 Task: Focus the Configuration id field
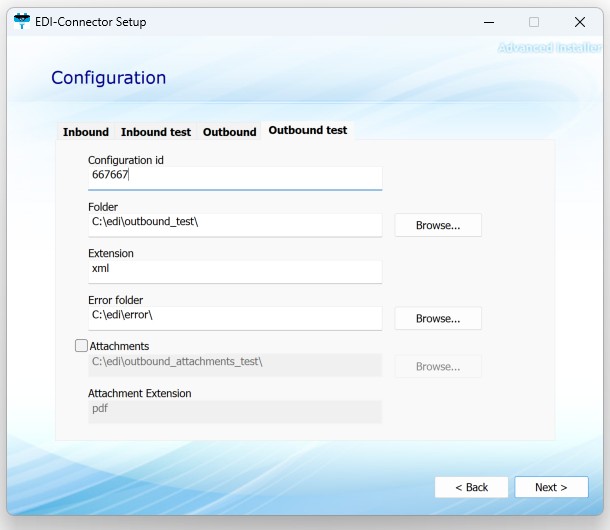tap(234, 176)
